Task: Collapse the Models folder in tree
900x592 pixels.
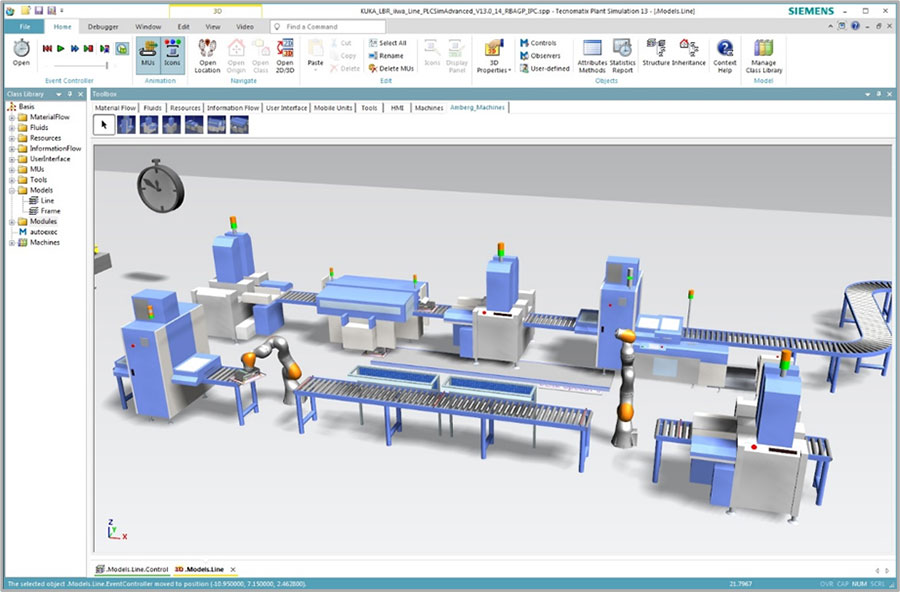Action: [x=11, y=190]
